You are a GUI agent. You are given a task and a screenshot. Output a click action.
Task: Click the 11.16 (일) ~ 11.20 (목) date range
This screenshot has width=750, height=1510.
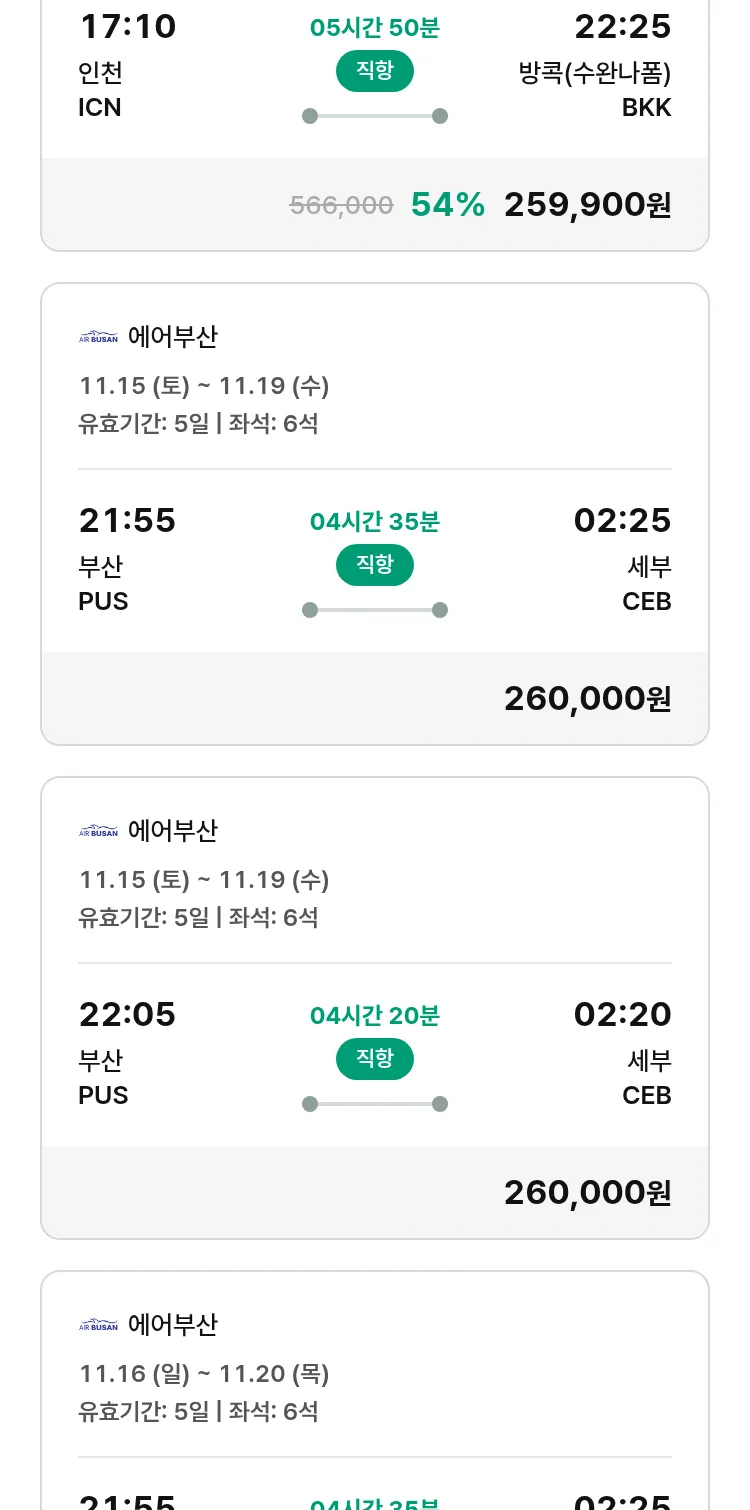[204, 1374]
